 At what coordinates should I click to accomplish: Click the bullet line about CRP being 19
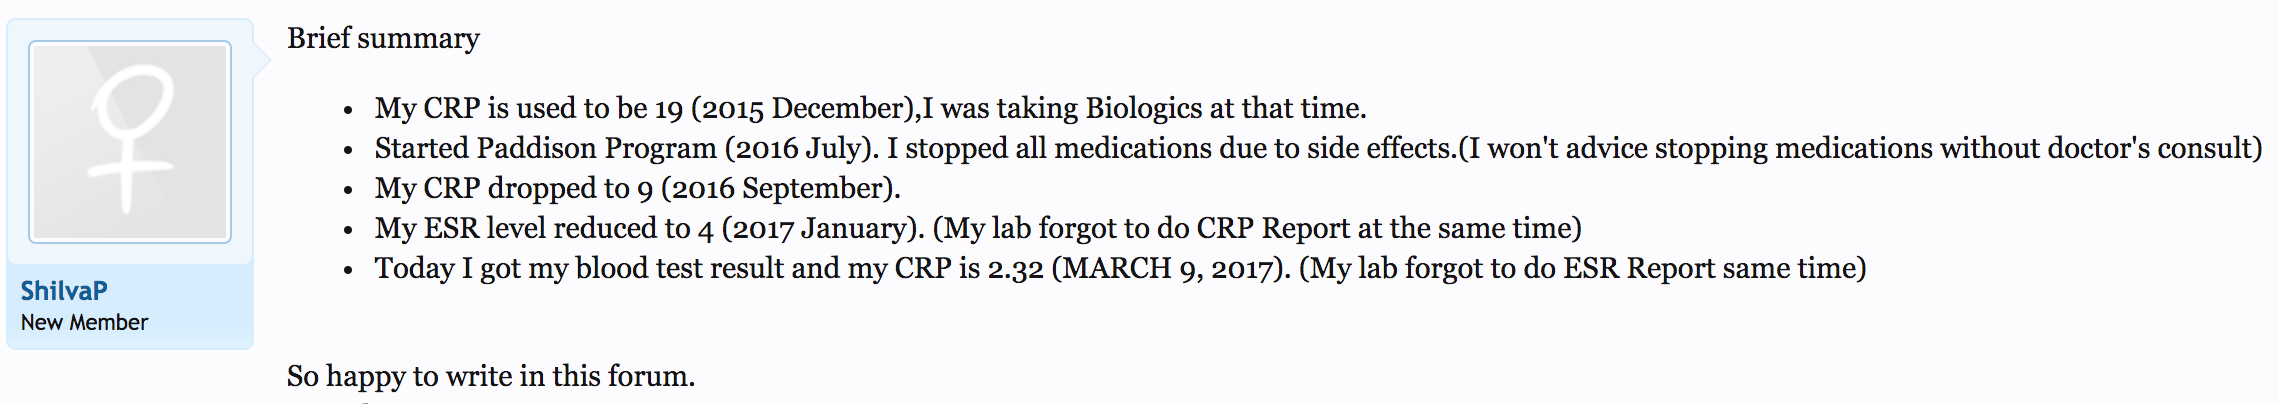click(870, 108)
